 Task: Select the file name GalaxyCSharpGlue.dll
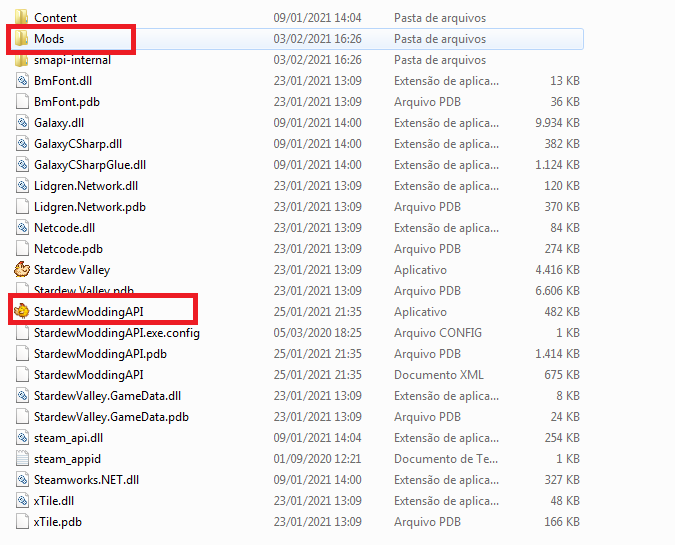(90, 165)
